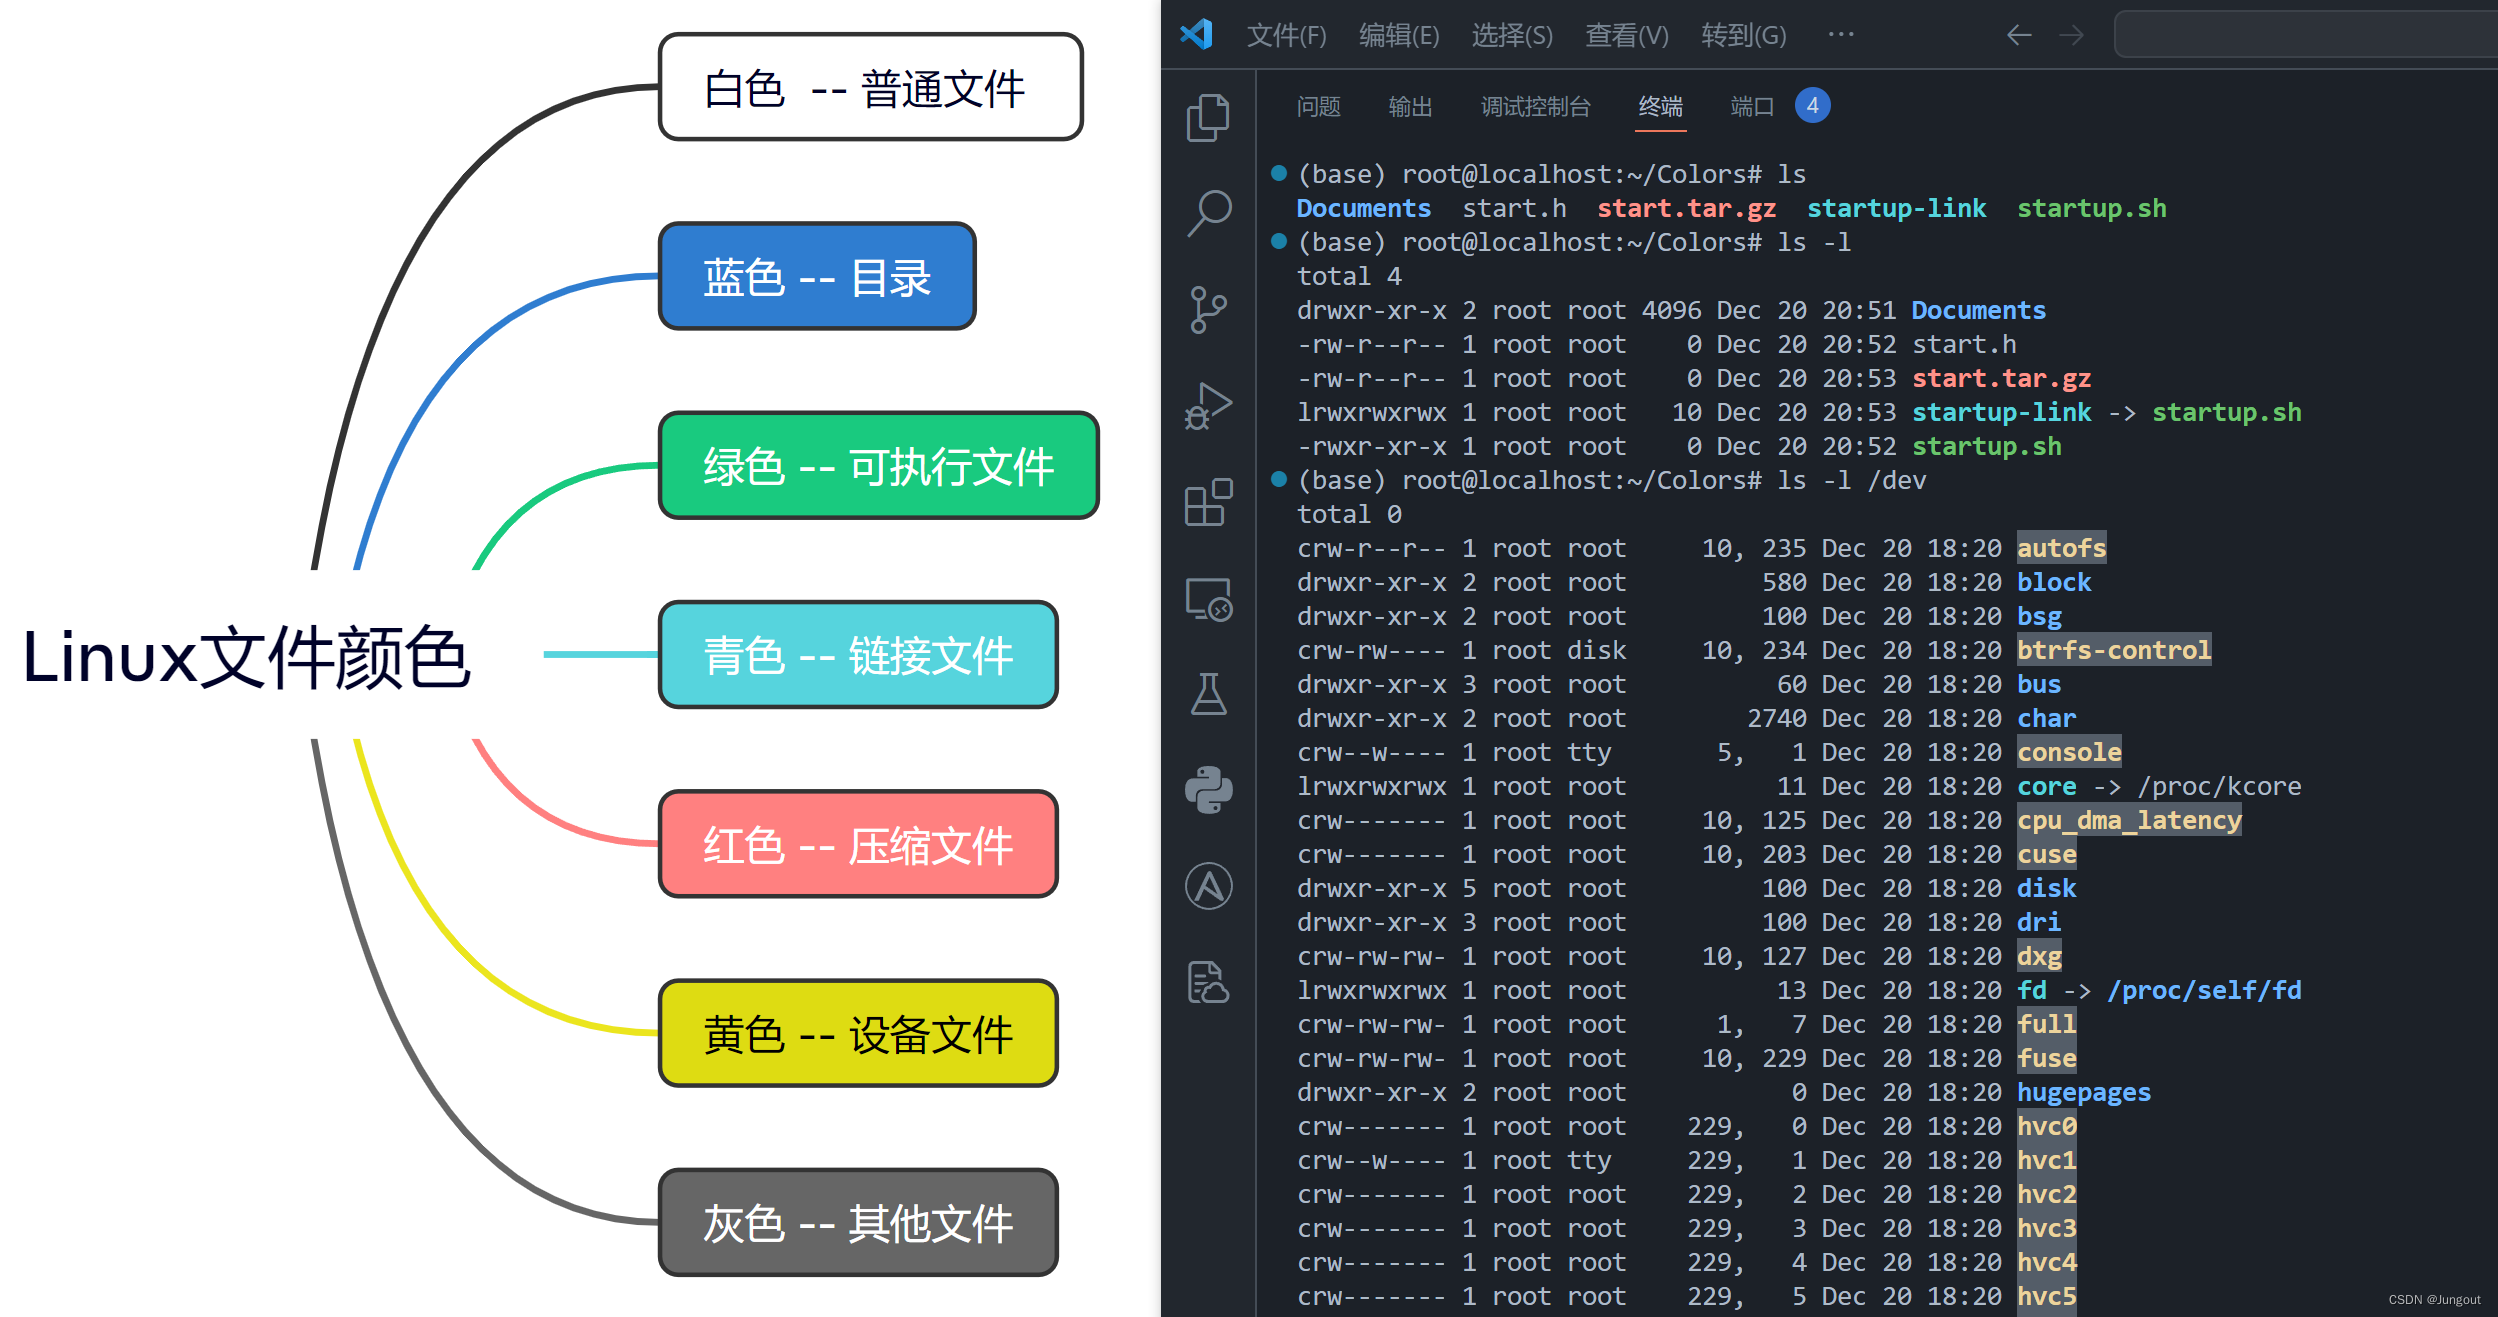Click the /proc/self/fd link target
The width and height of the screenshot is (2498, 1317).
[2204, 990]
